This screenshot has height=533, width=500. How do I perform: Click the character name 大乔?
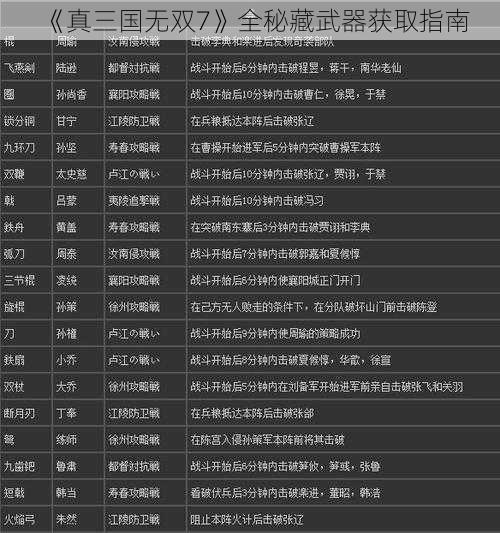66,386
